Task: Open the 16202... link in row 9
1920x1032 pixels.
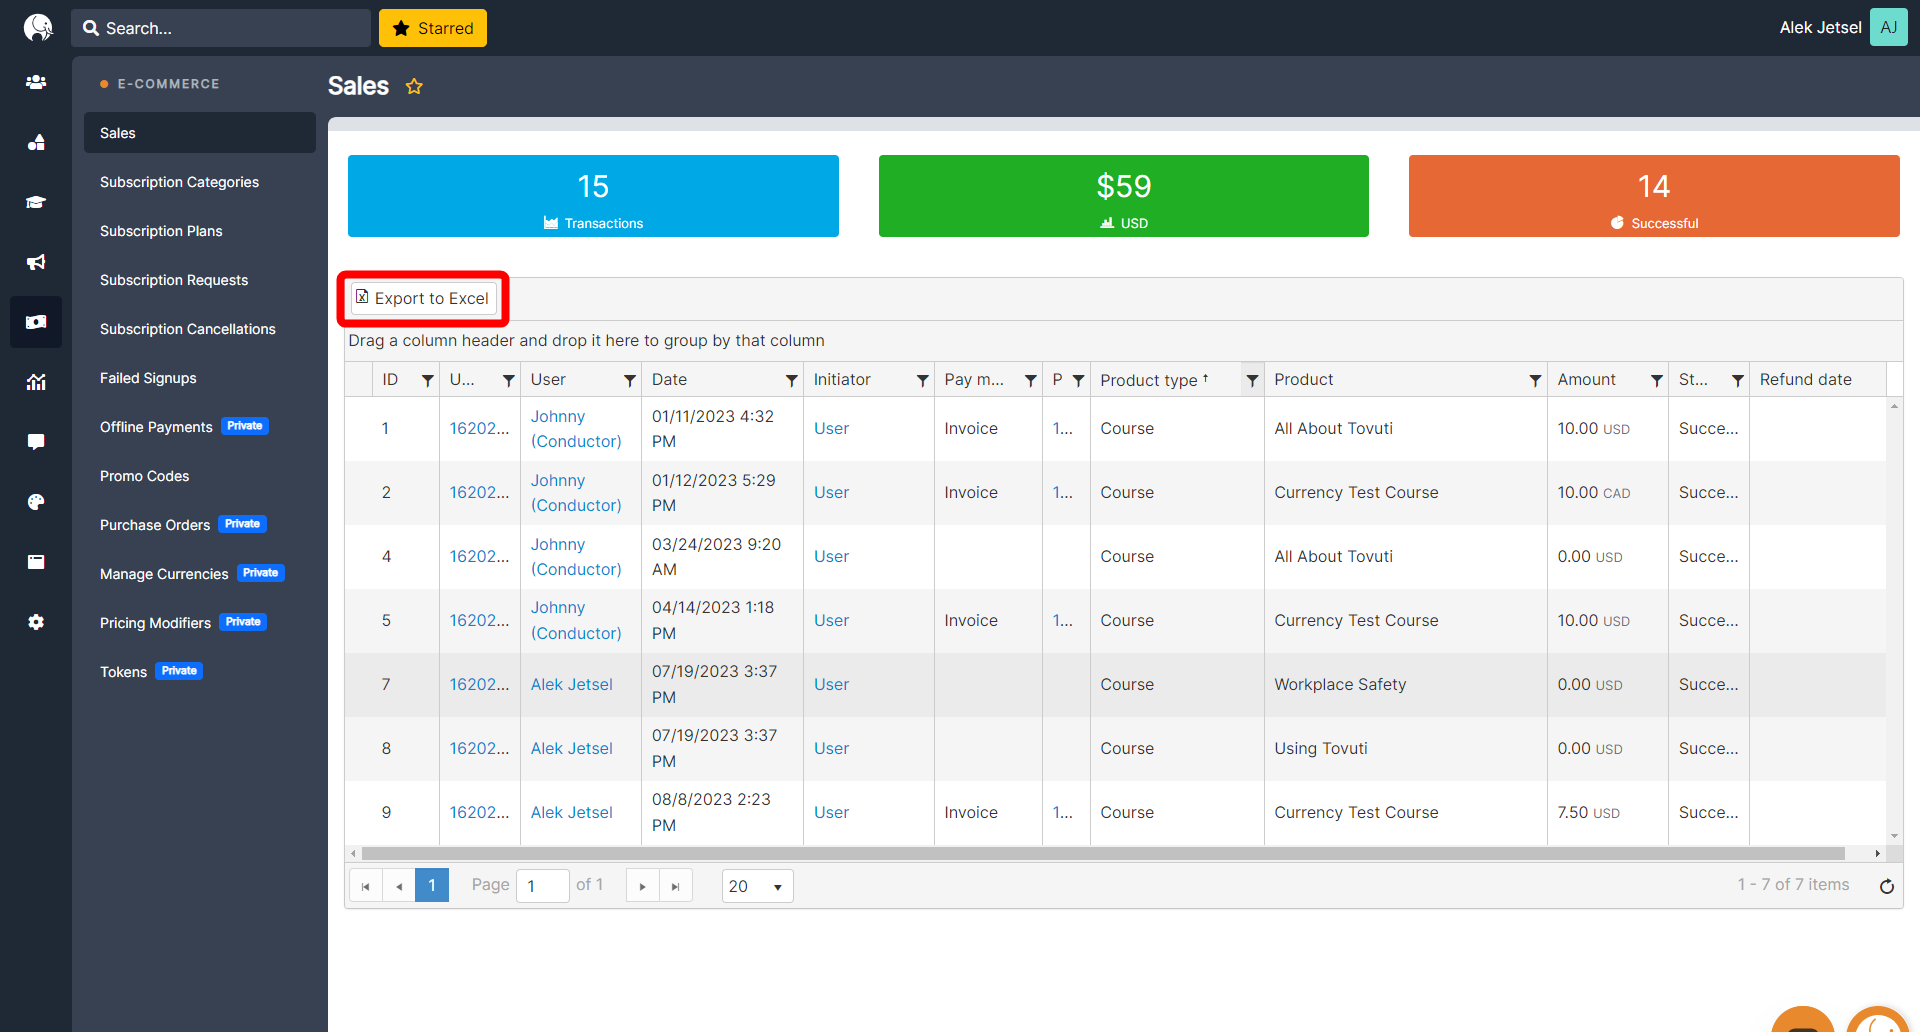Action: point(479,813)
